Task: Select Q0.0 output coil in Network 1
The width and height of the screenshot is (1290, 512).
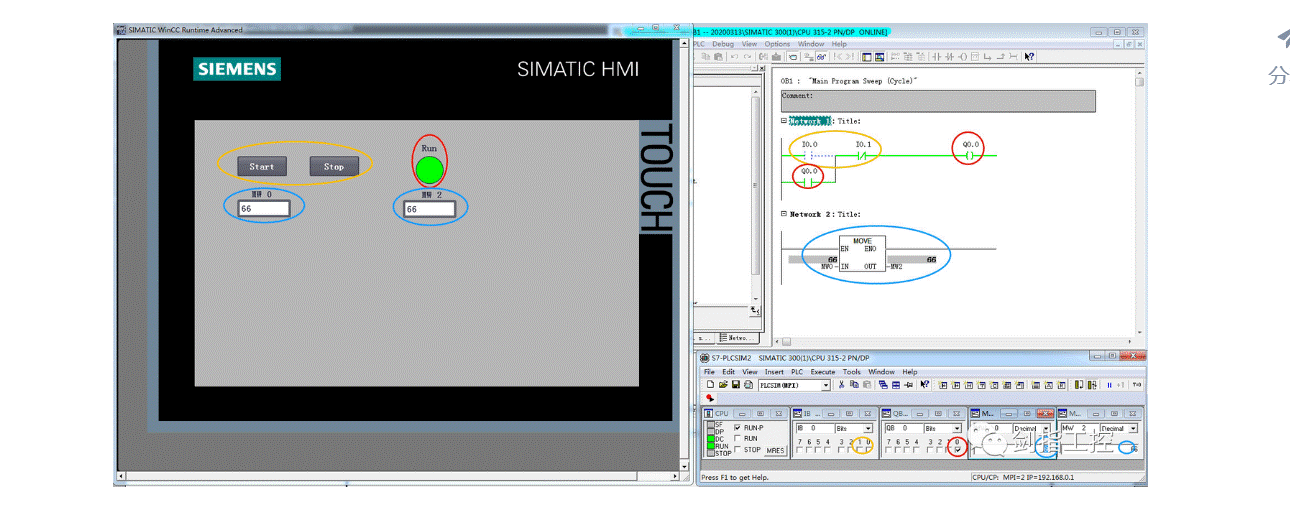Action: [968, 156]
